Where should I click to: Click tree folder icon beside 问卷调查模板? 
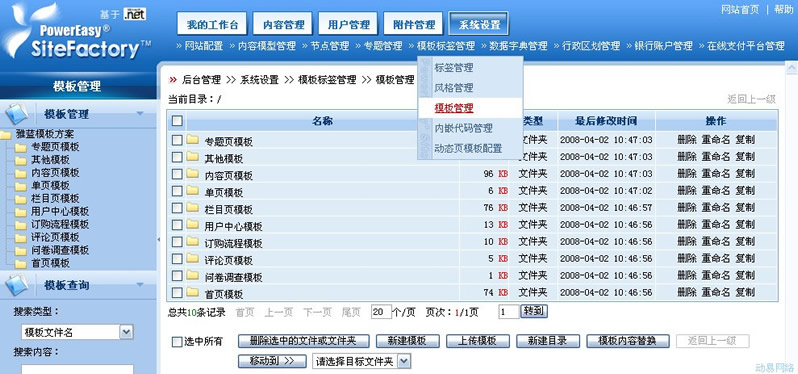pos(20,251)
